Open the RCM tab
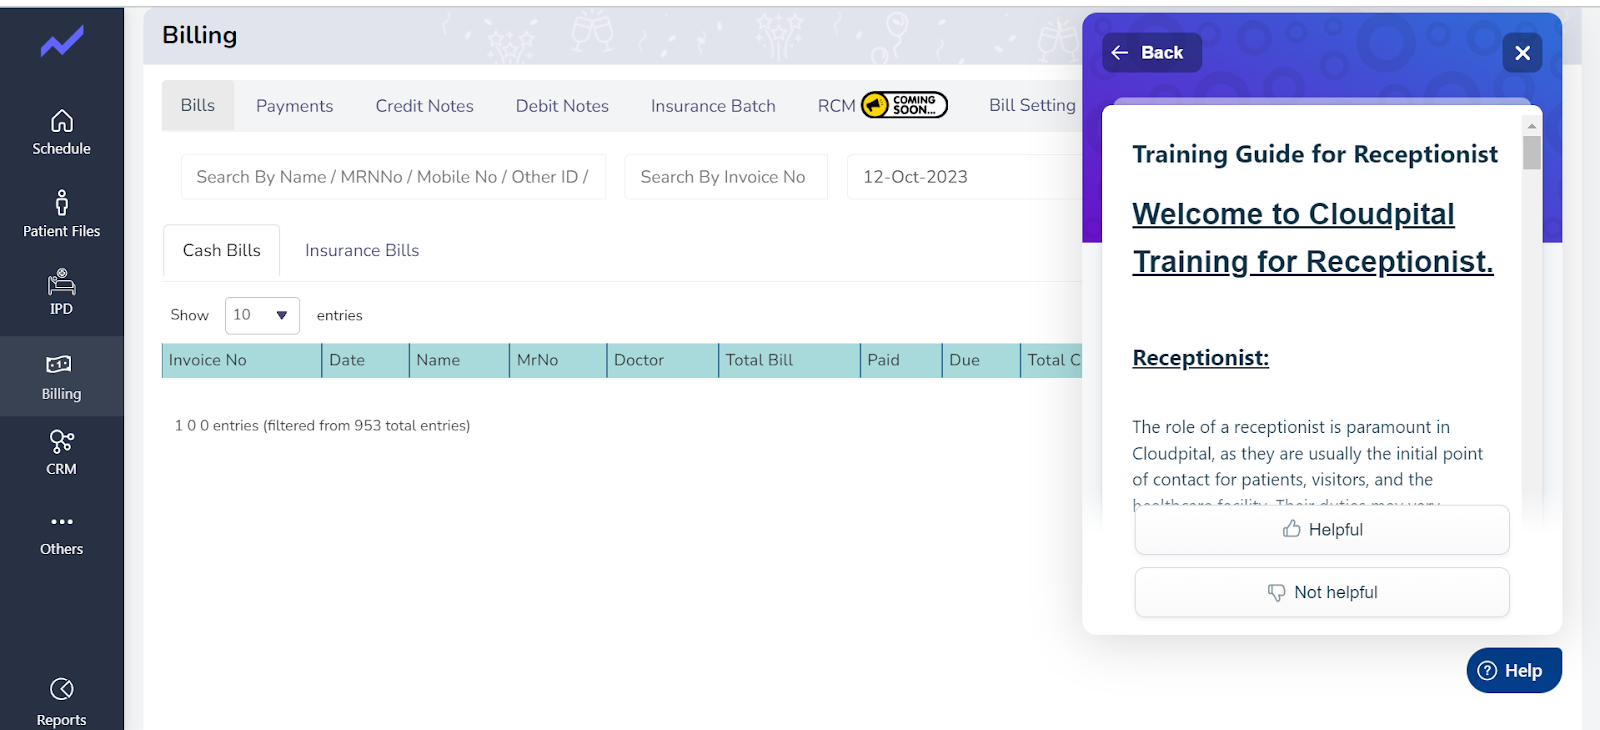Screen dimensions: 1600x730 [837, 106]
